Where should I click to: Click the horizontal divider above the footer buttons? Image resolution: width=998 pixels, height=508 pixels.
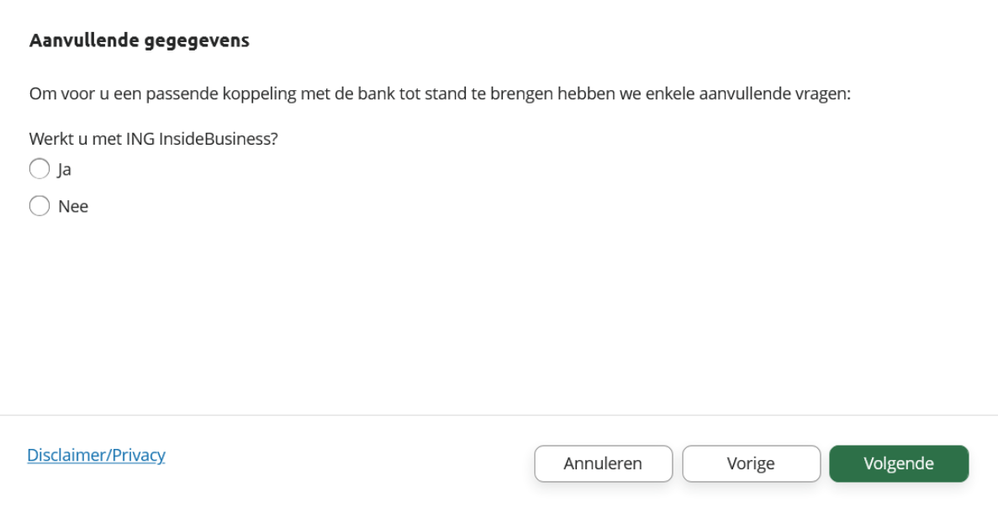[x=499, y=415]
